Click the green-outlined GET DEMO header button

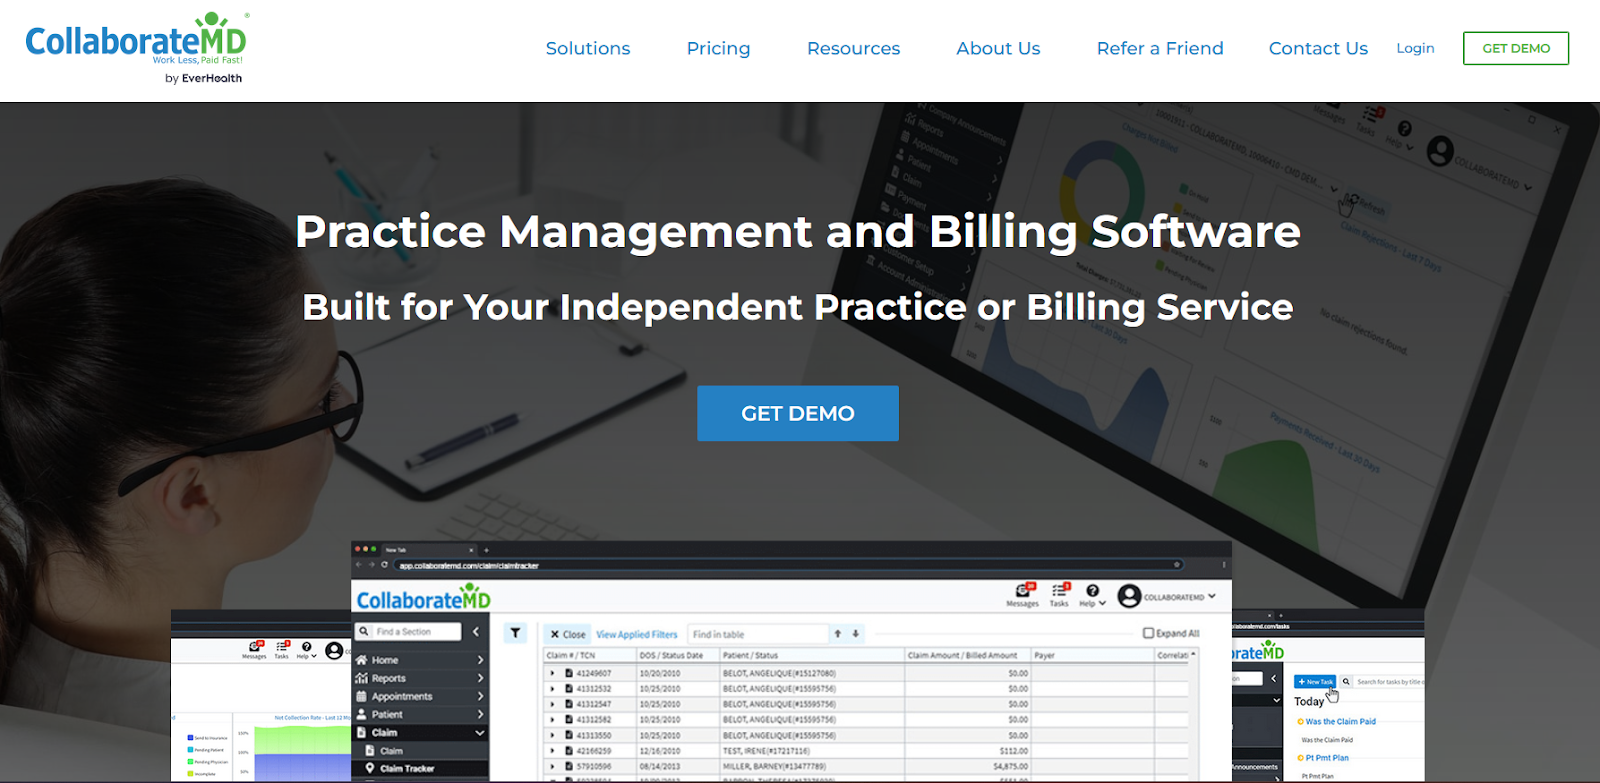pyautogui.click(x=1516, y=48)
